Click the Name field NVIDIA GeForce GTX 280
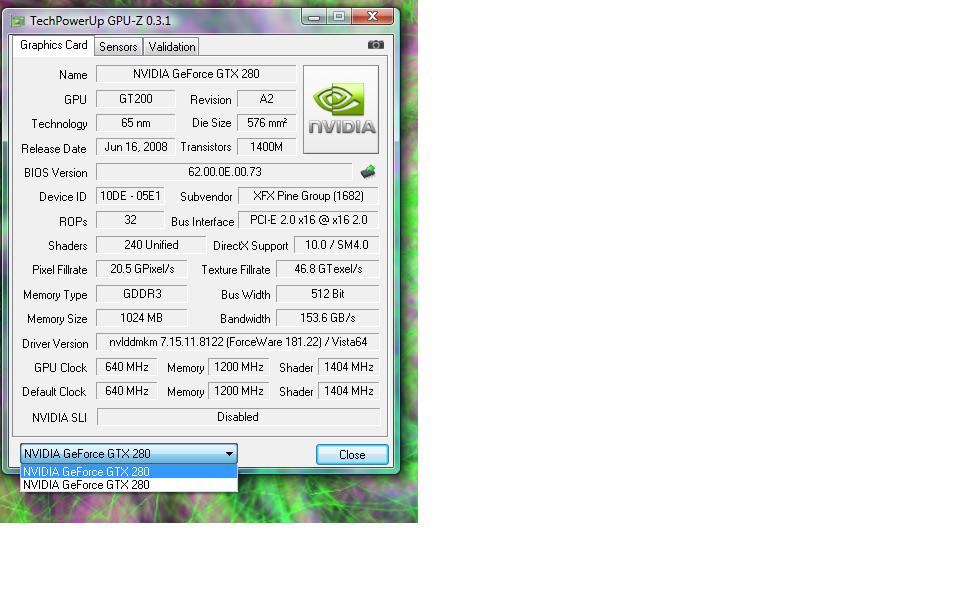The image size is (960, 600). click(197, 74)
